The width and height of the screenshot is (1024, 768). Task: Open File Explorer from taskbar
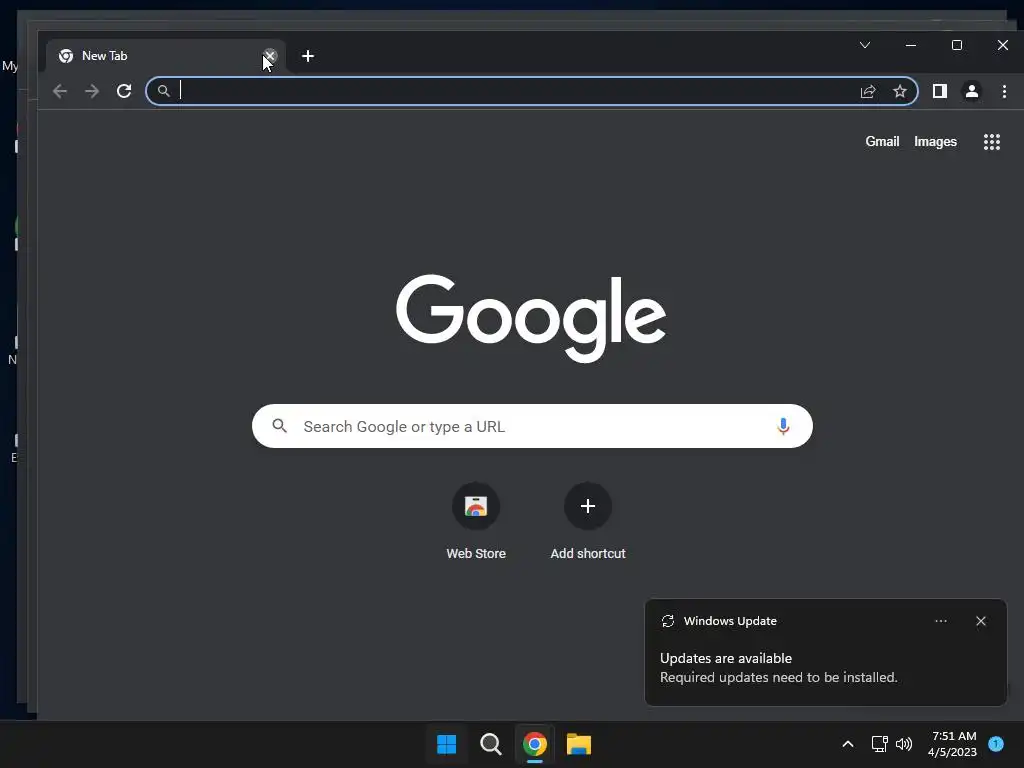click(x=579, y=744)
